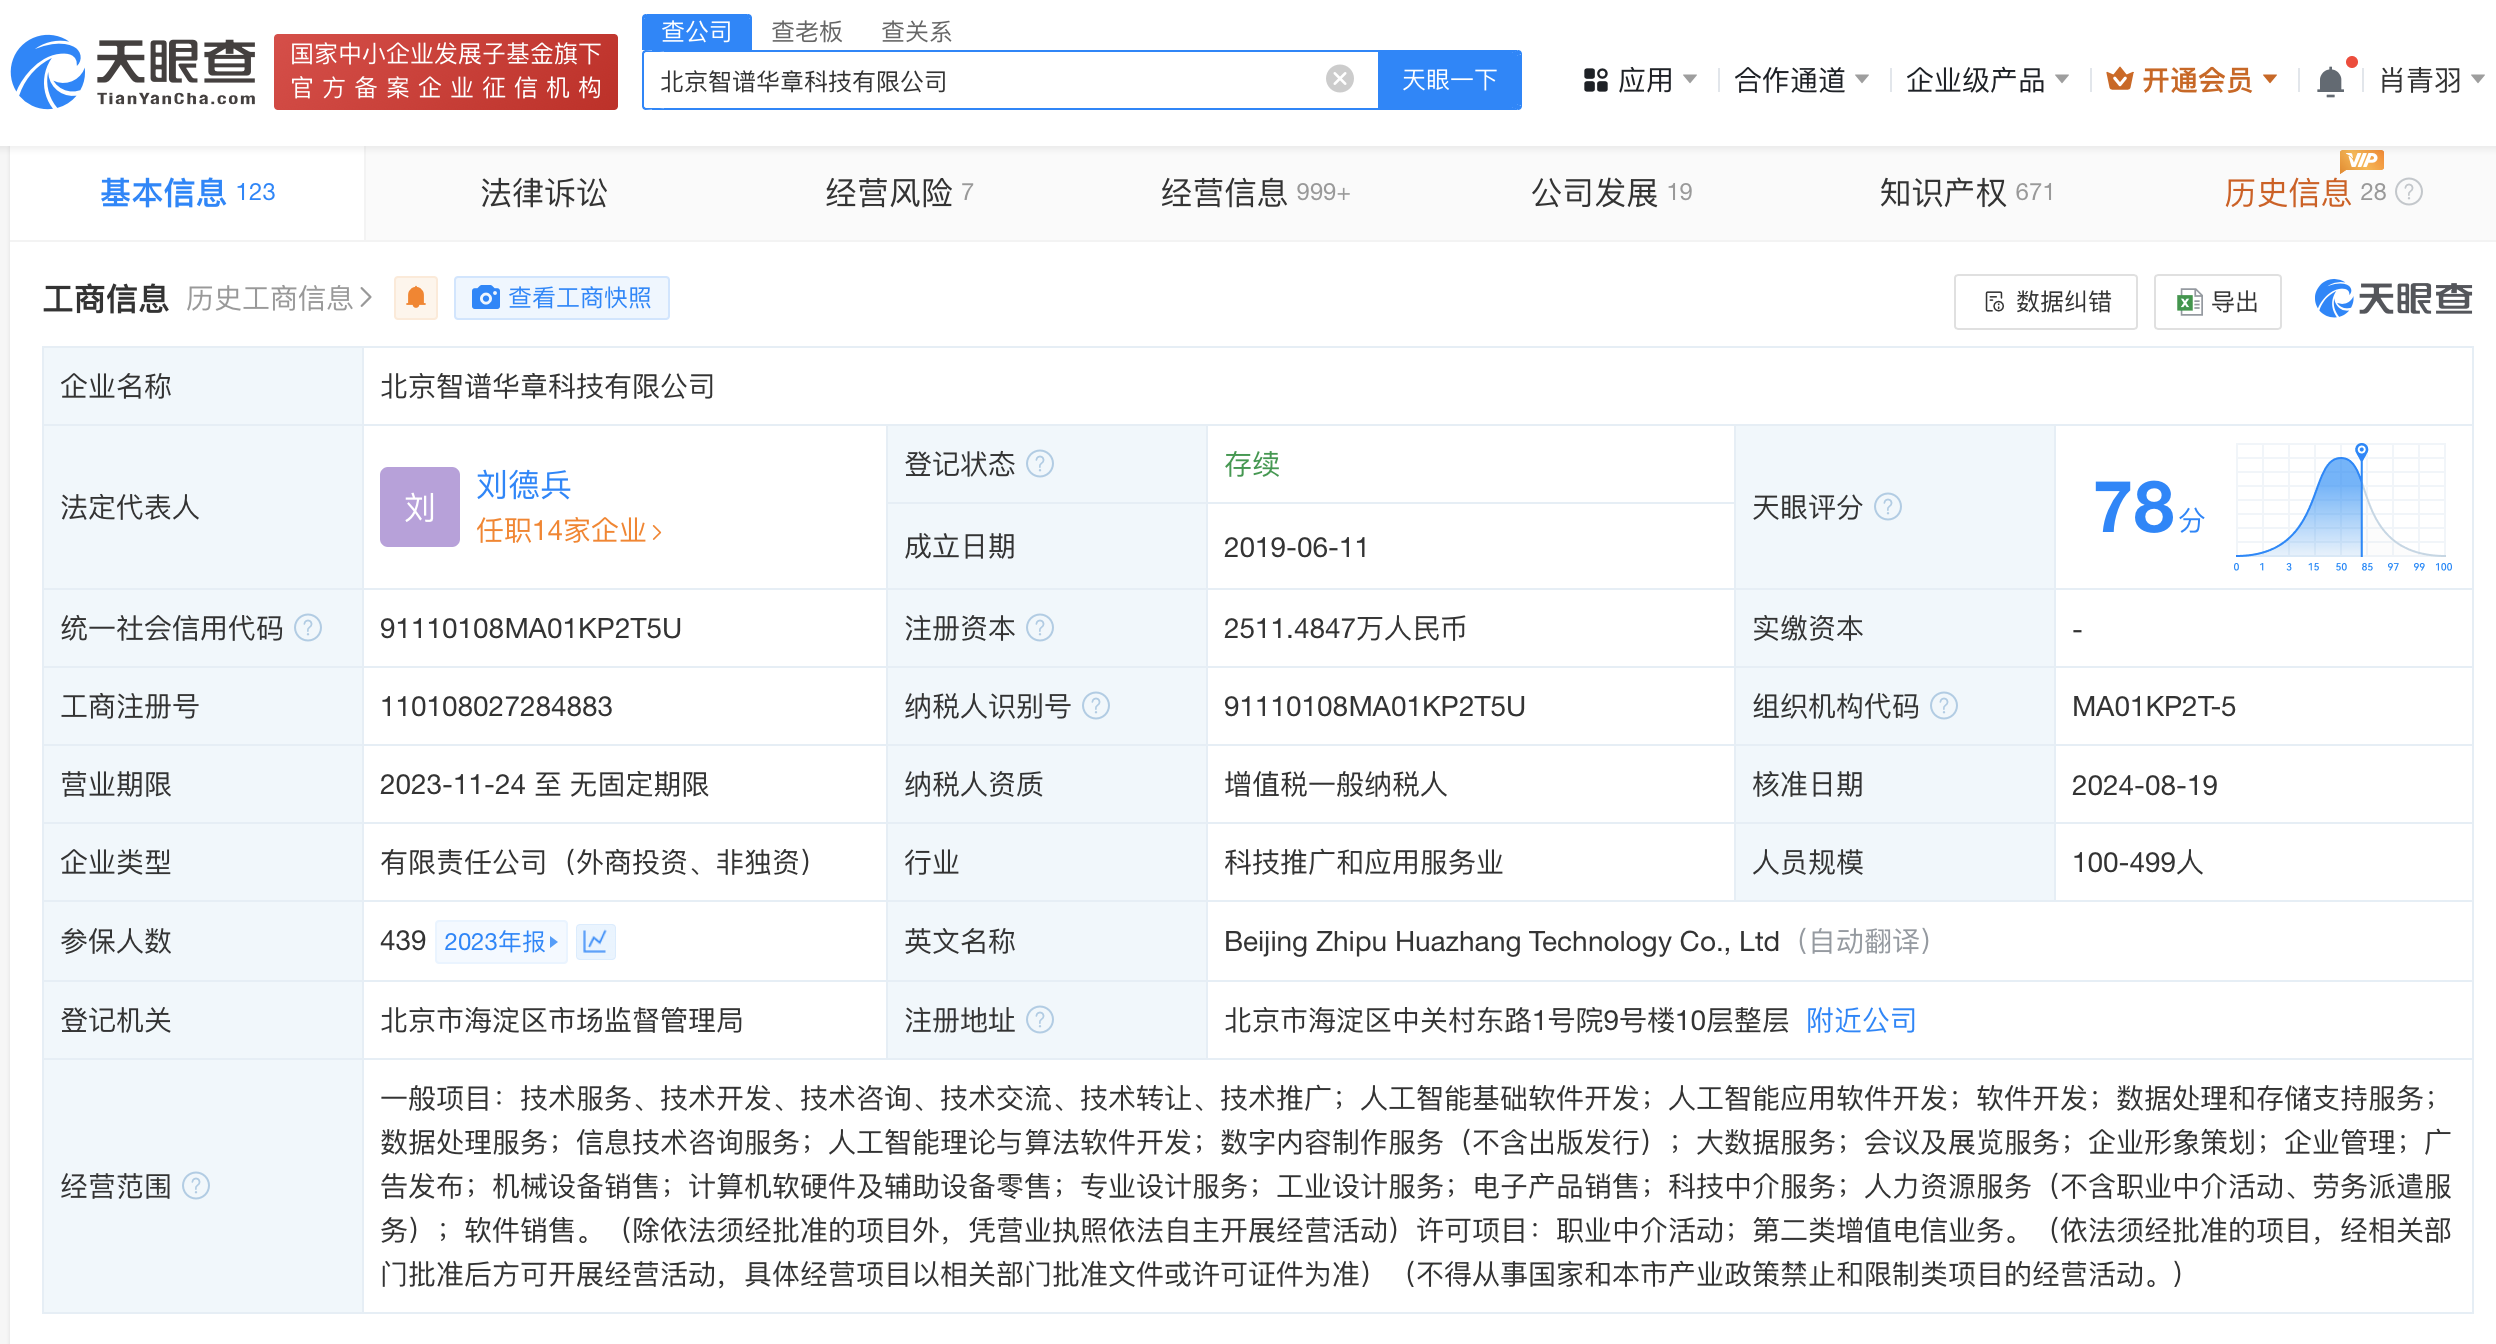Export data via the 导出 Excel icon
The height and width of the screenshot is (1344, 2496).
[2190, 301]
